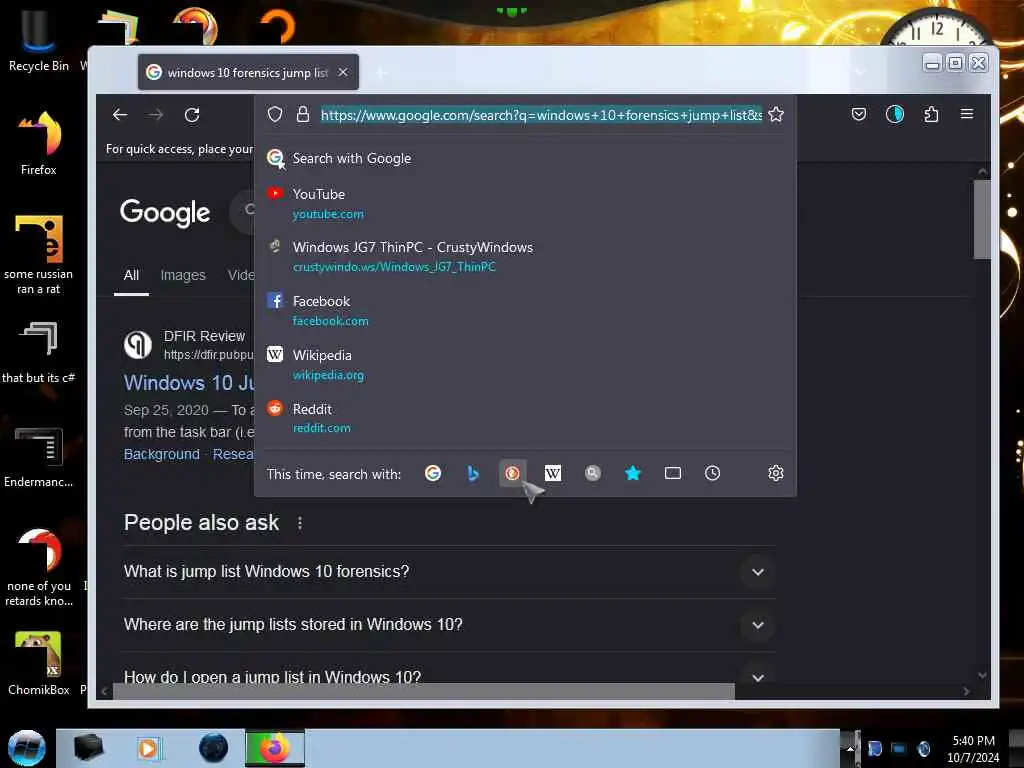Choose the Reddit suggestion
Screen dimensions: 1024x768
point(525,418)
